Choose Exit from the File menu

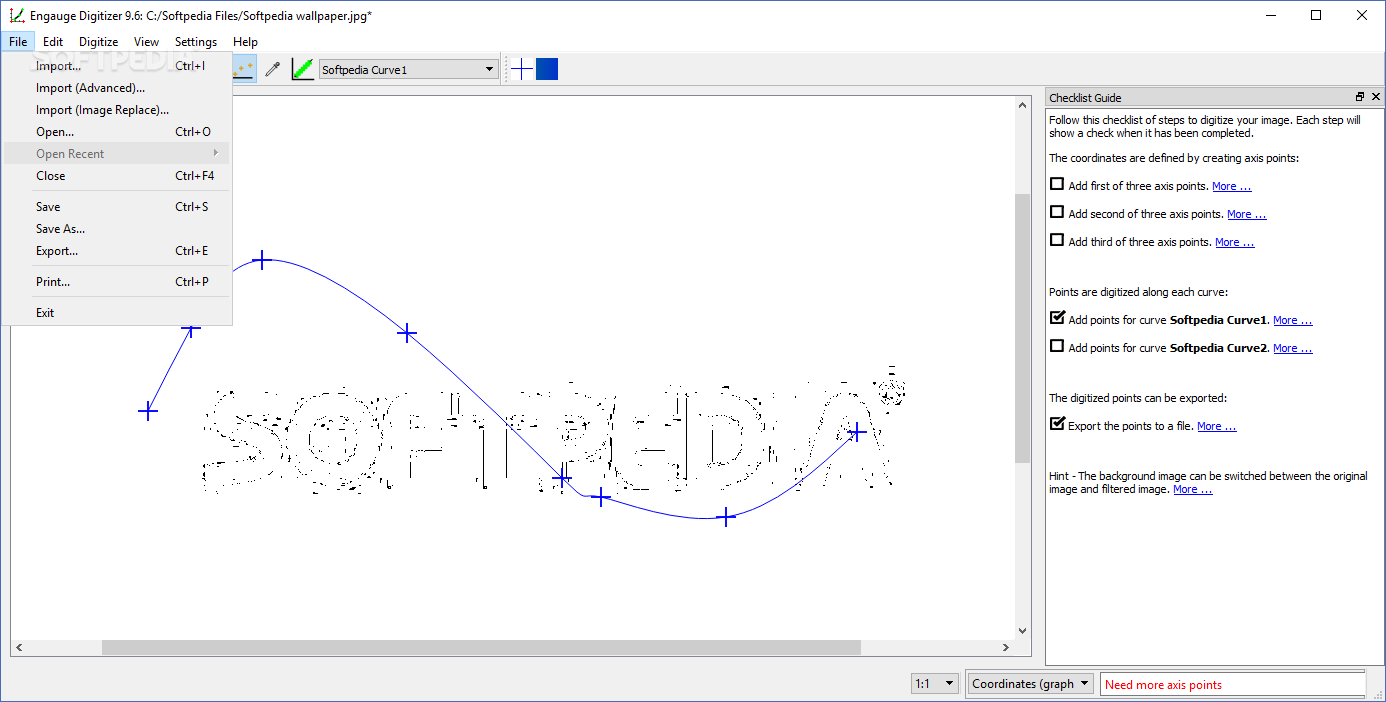click(117, 313)
